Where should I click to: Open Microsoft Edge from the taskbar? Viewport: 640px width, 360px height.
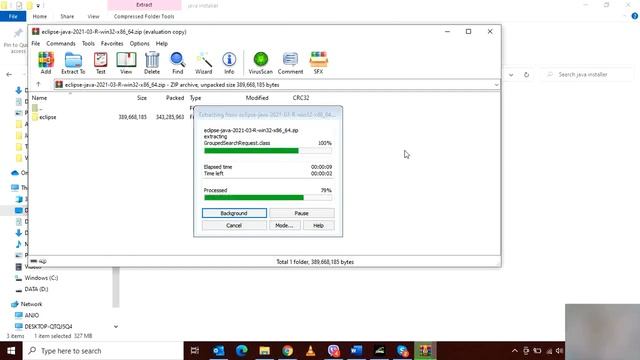click(242, 351)
